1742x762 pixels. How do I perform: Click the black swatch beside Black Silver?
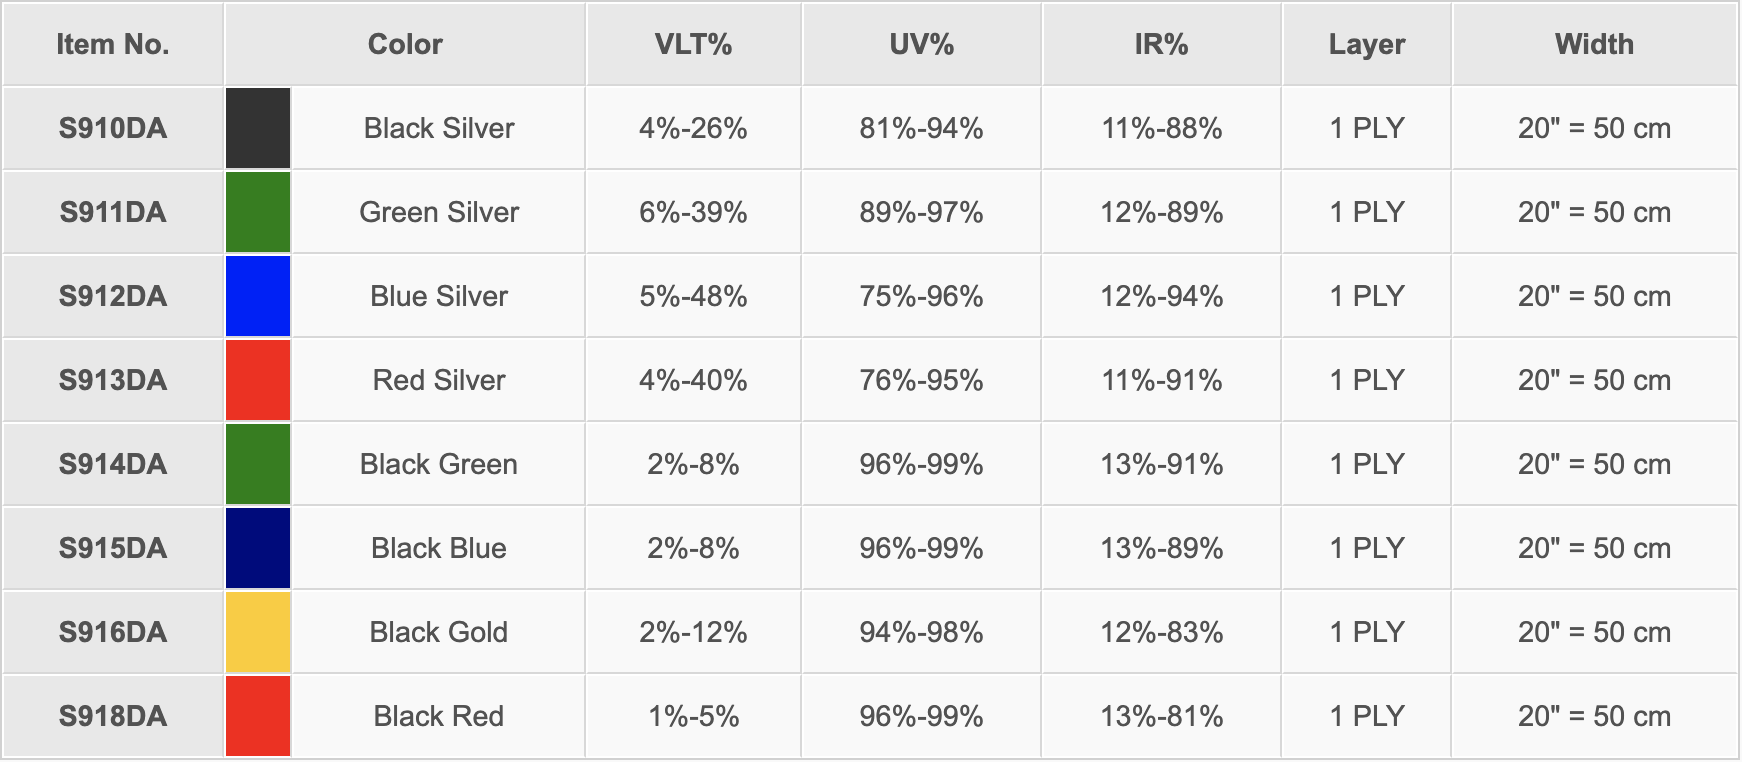(258, 128)
